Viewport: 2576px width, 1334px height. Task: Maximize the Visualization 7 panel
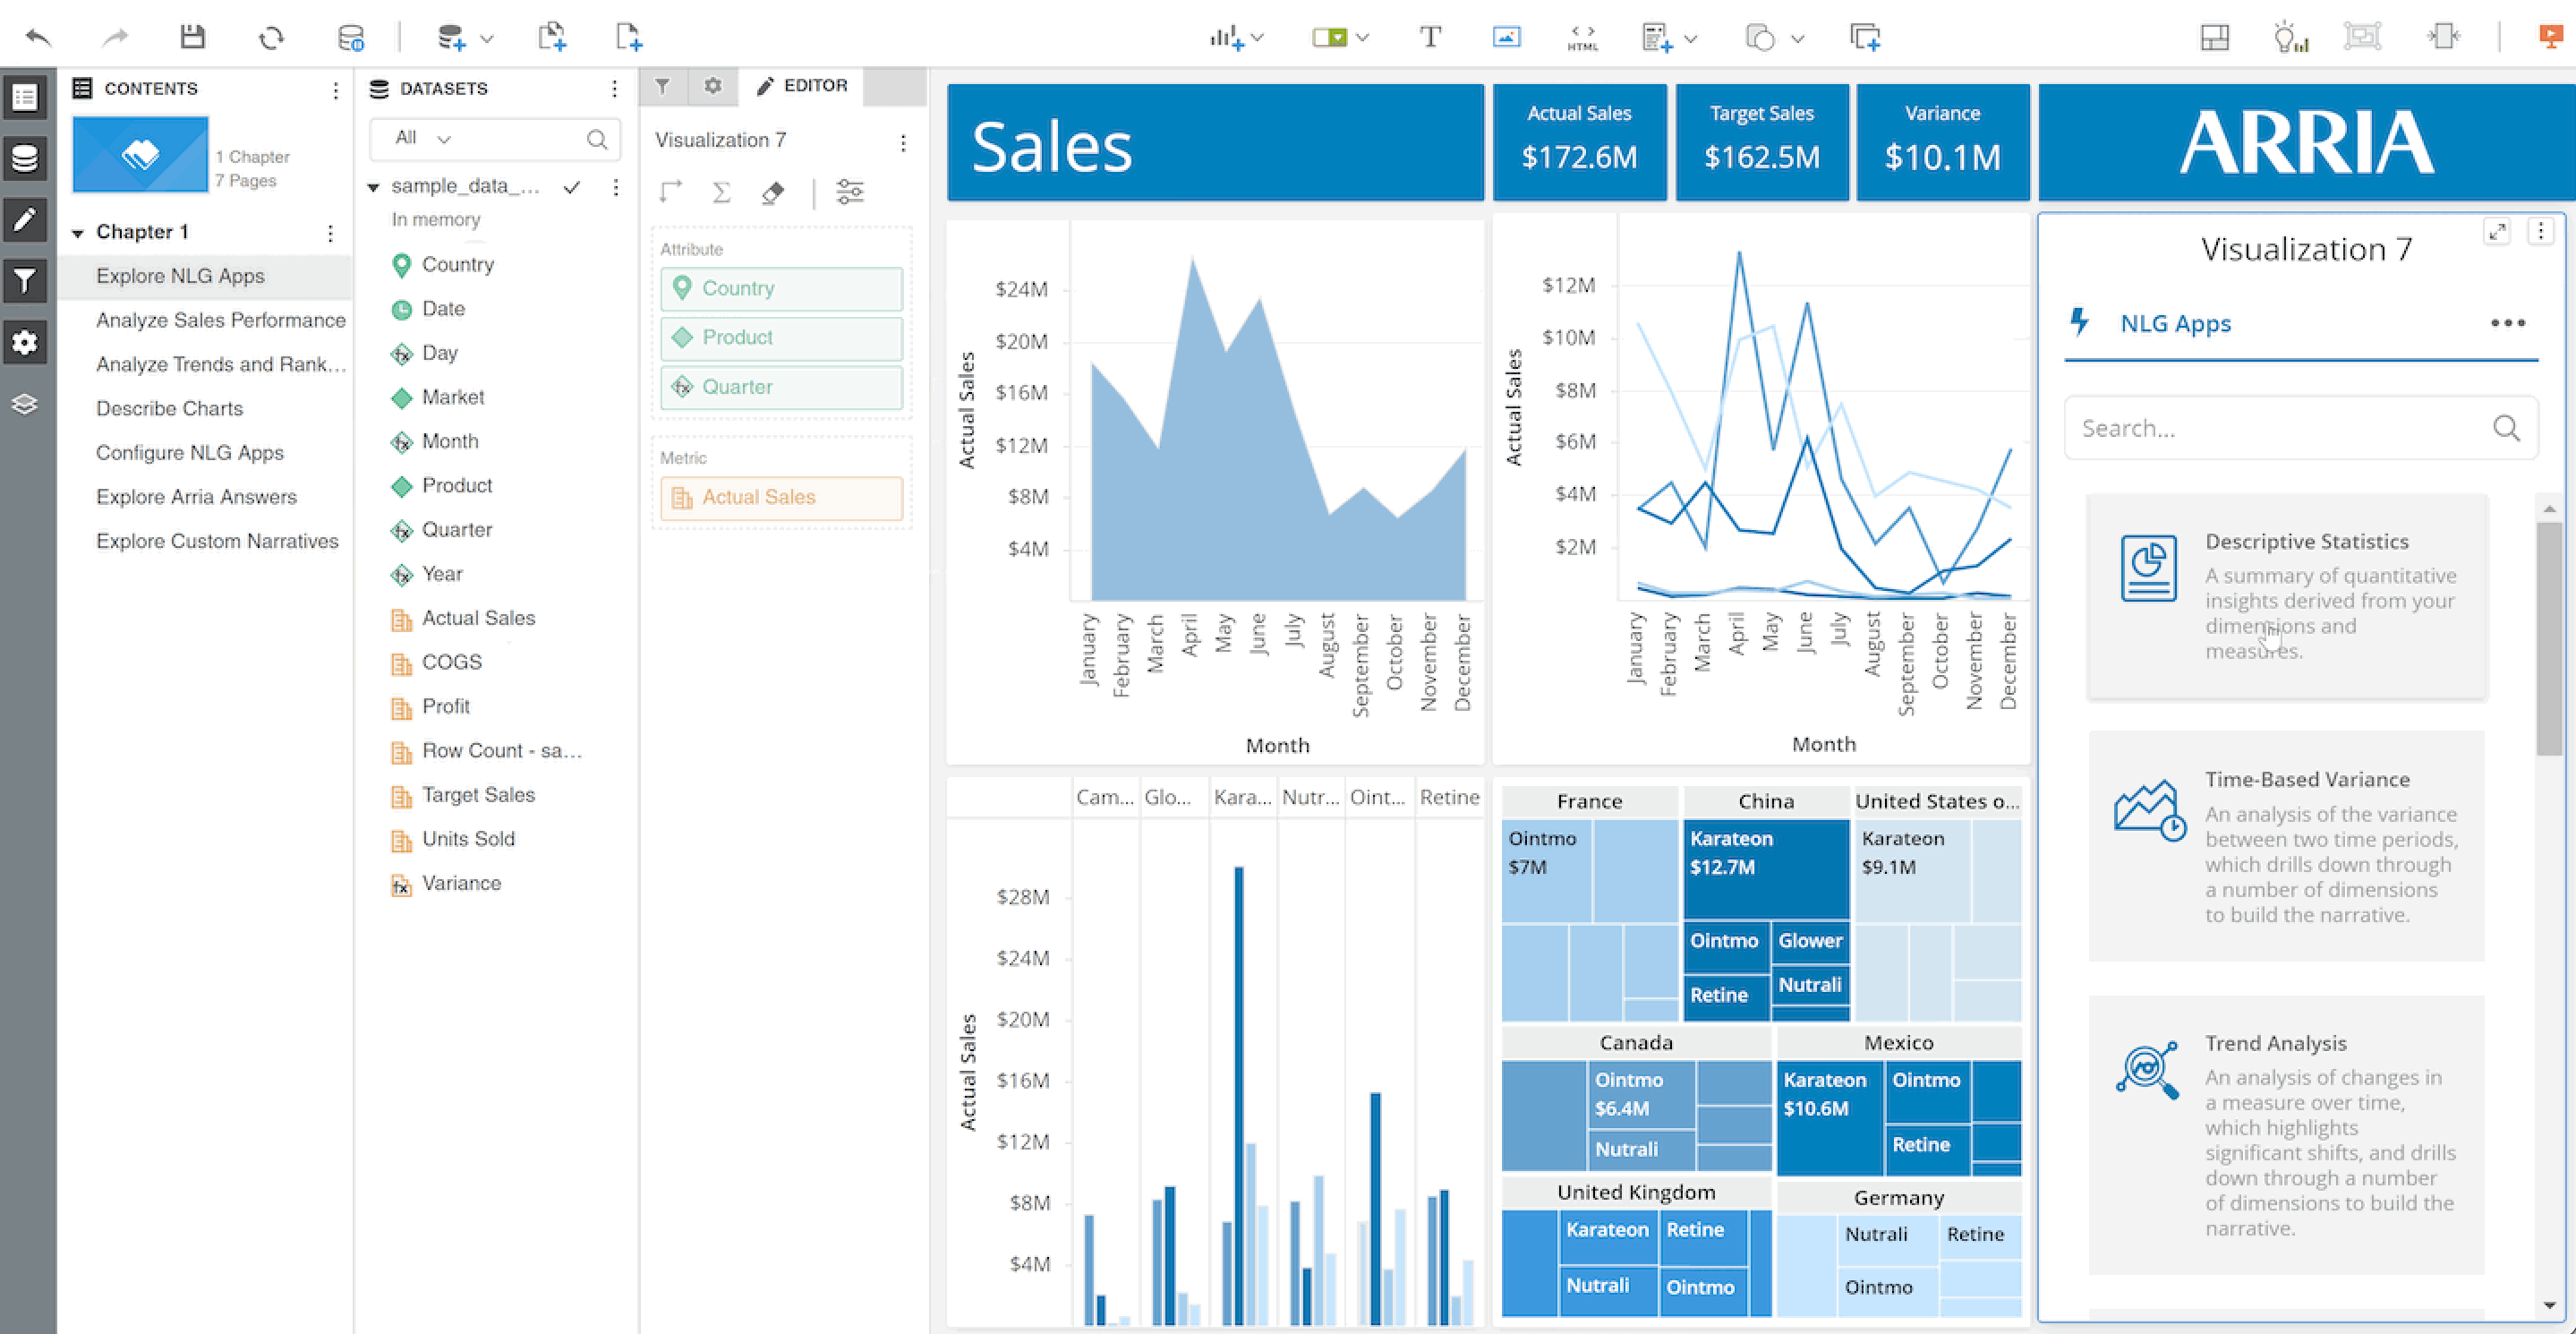tap(2497, 232)
